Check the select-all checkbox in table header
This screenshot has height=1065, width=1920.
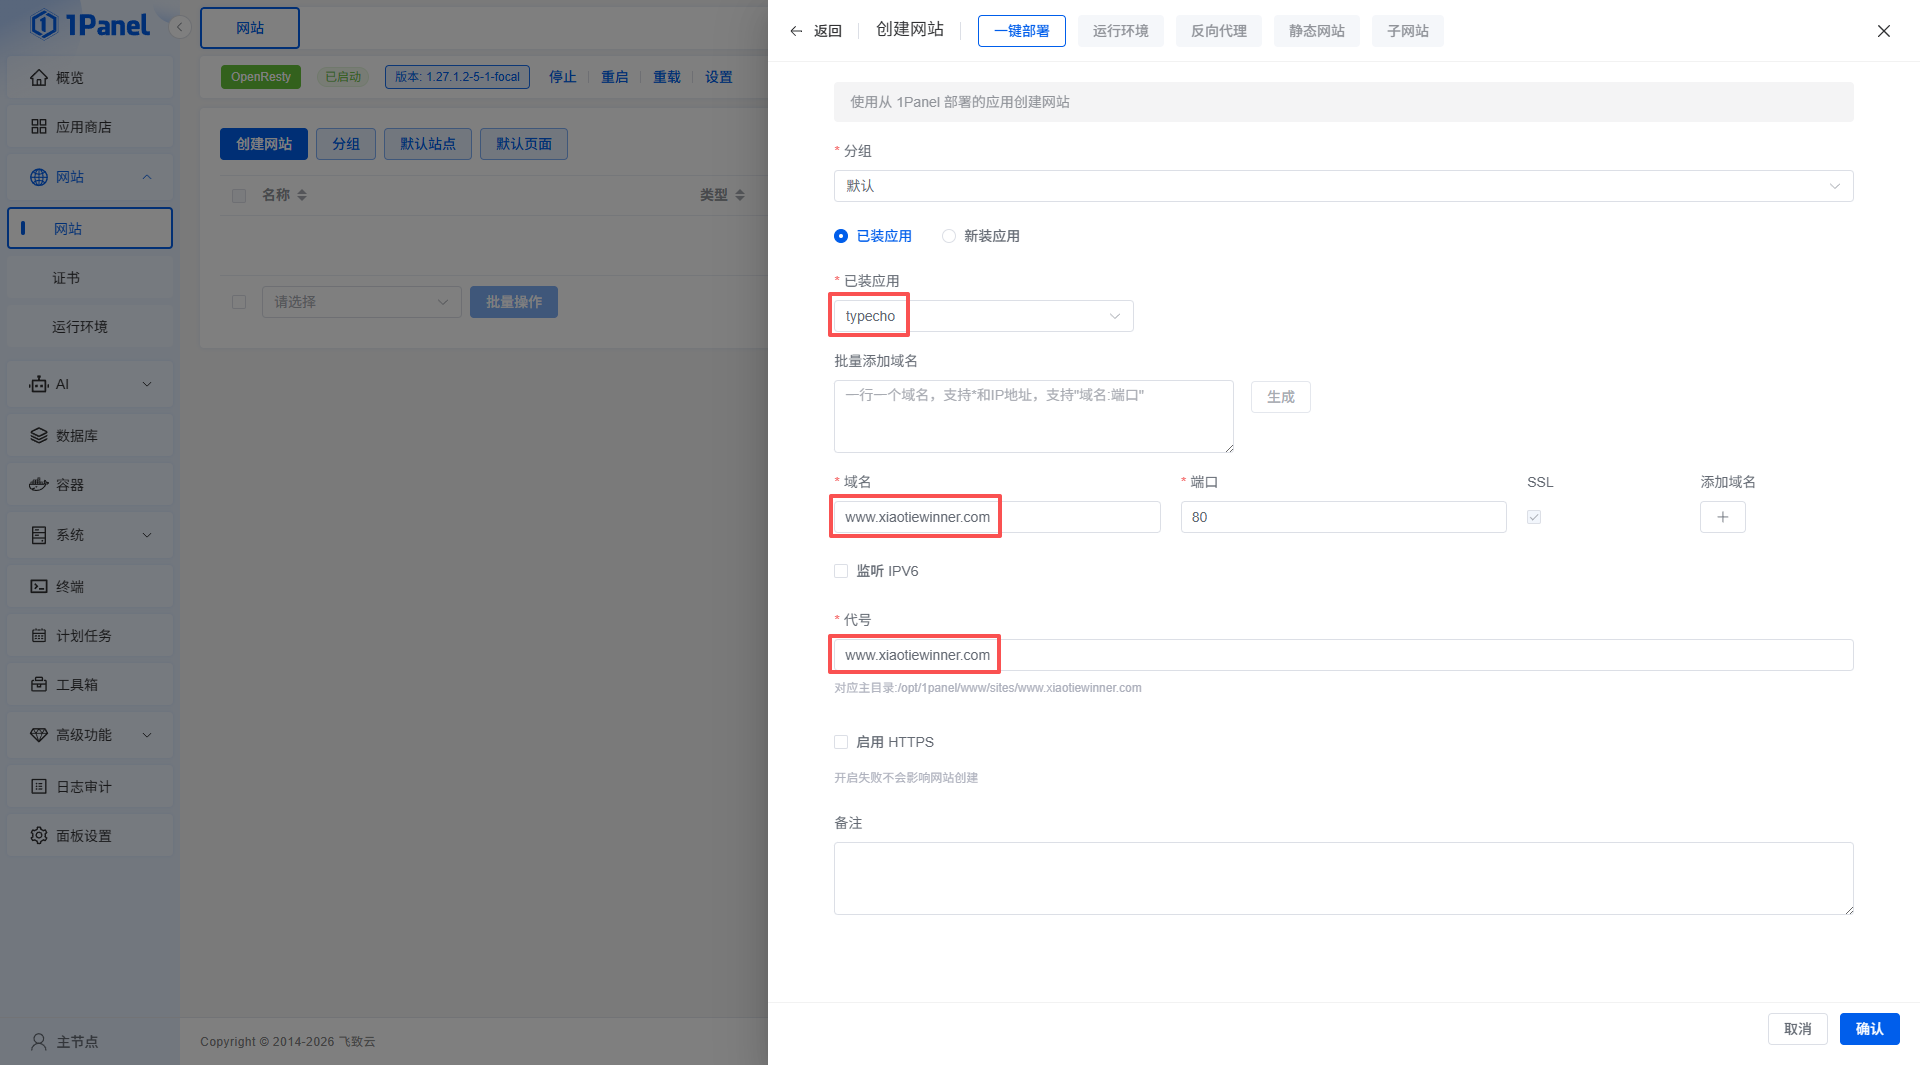(x=239, y=196)
